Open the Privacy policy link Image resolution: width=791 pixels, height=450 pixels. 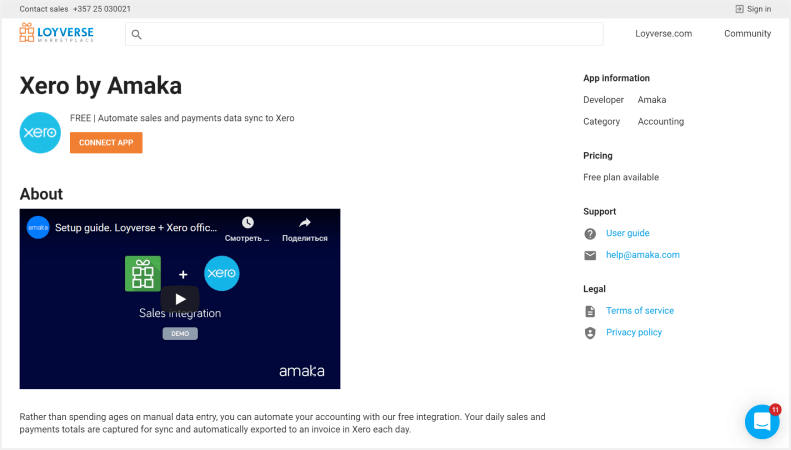point(634,332)
